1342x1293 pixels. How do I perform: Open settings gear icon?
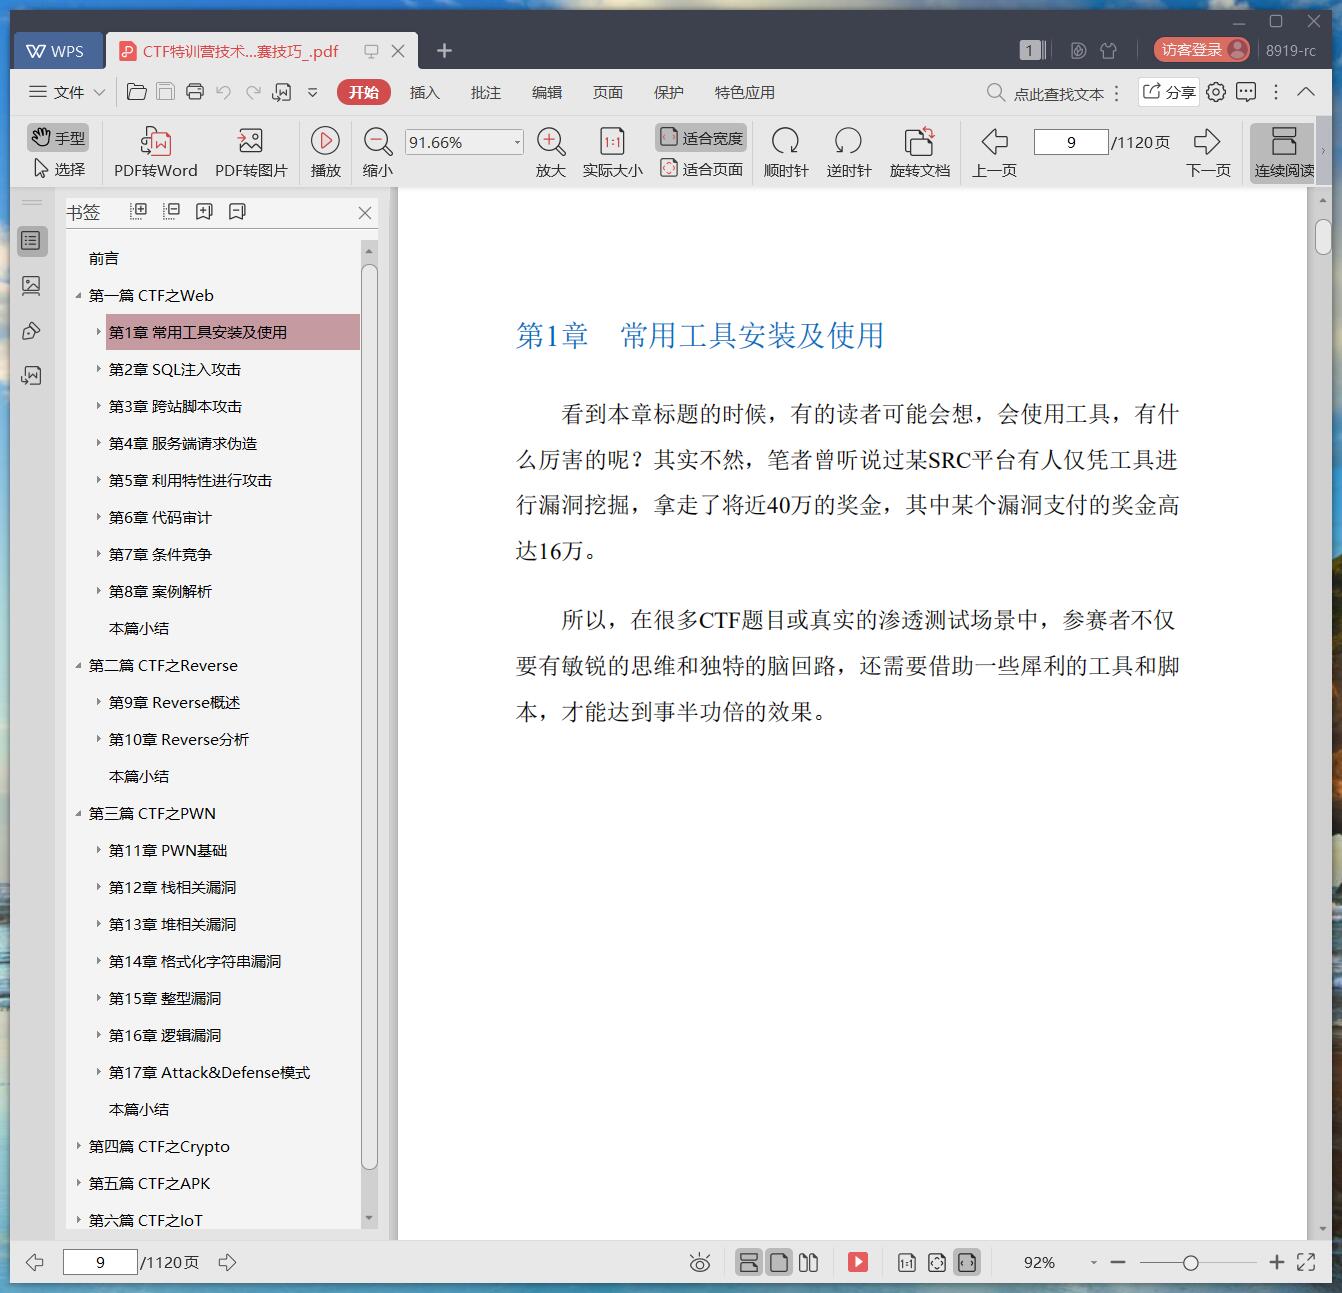click(x=1215, y=92)
